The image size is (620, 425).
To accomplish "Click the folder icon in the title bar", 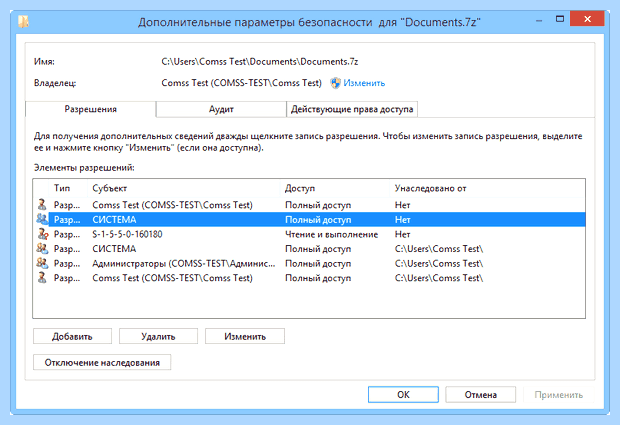I will coord(23,22).
